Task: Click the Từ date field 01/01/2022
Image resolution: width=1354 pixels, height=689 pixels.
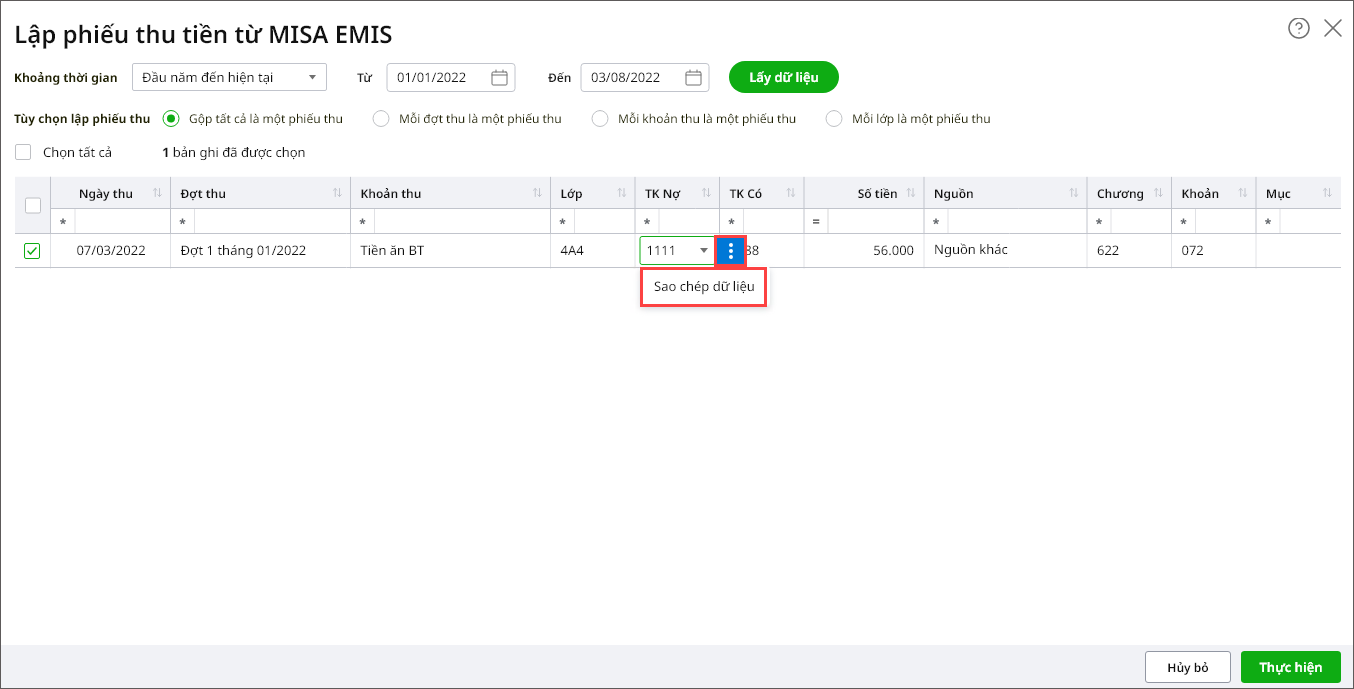Action: [x=451, y=77]
